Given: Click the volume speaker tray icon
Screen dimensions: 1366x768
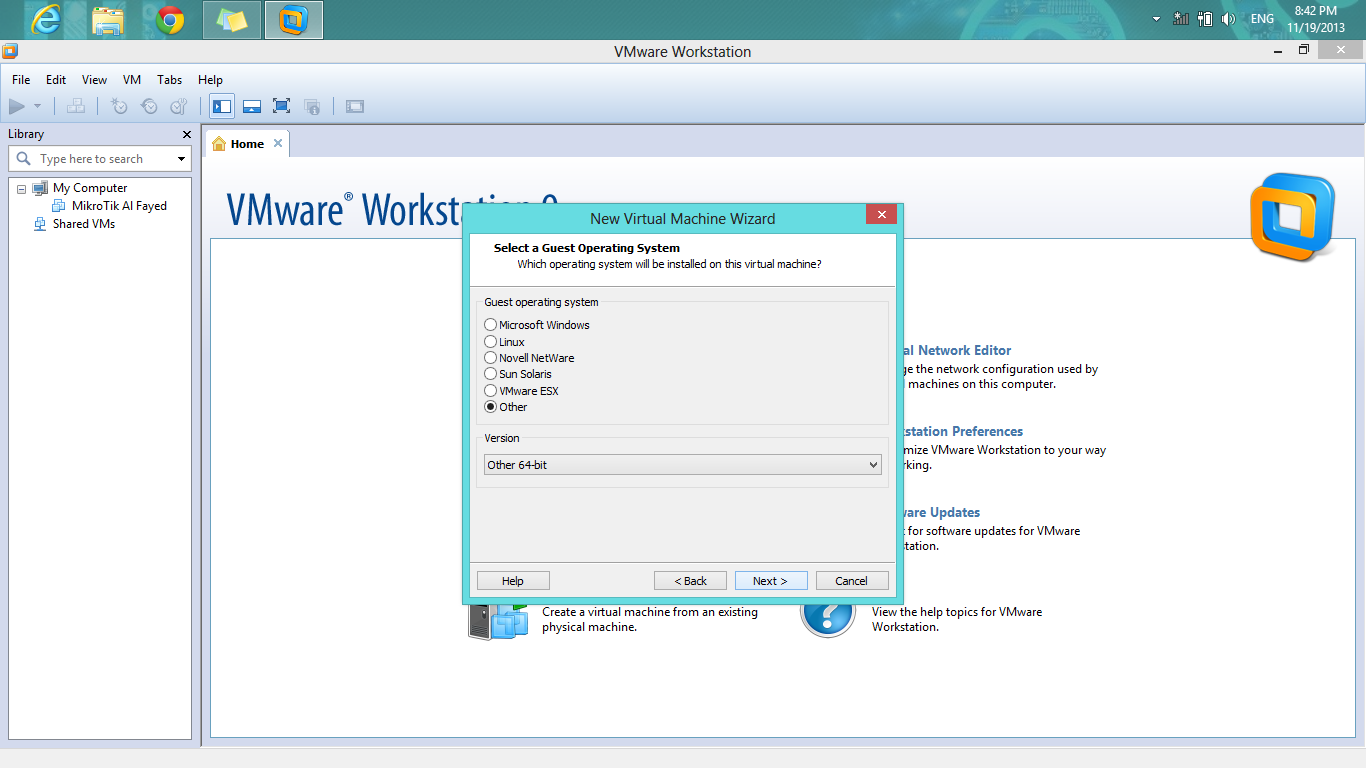Looking at the screenshot, I should pos(1229,19).
